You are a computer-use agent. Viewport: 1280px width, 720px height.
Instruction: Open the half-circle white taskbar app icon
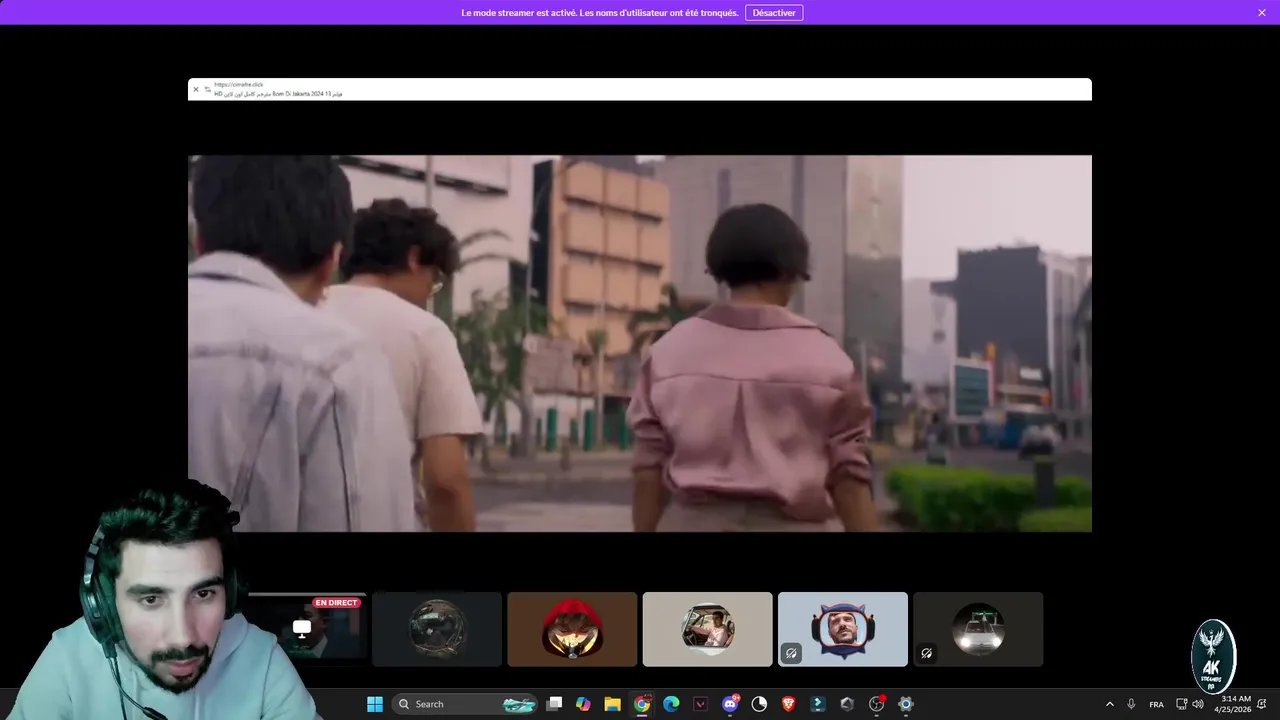coord(759,704)
